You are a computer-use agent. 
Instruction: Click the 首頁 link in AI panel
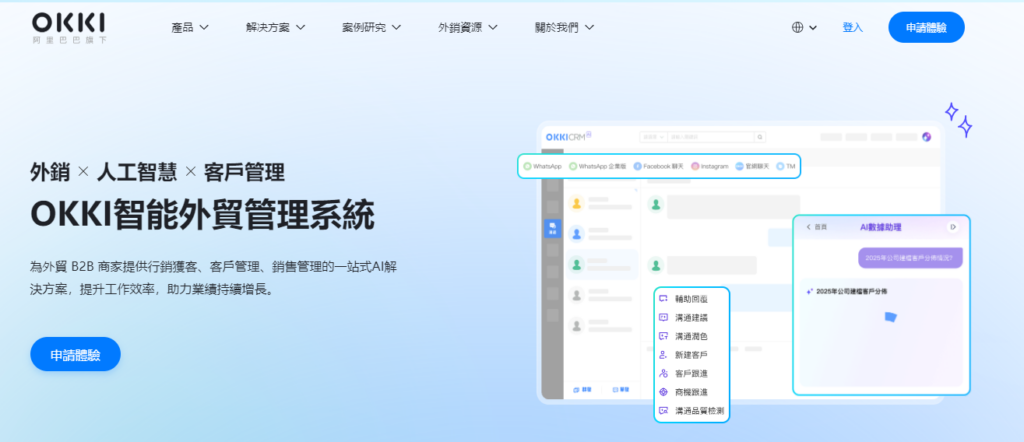click(820, 227)
